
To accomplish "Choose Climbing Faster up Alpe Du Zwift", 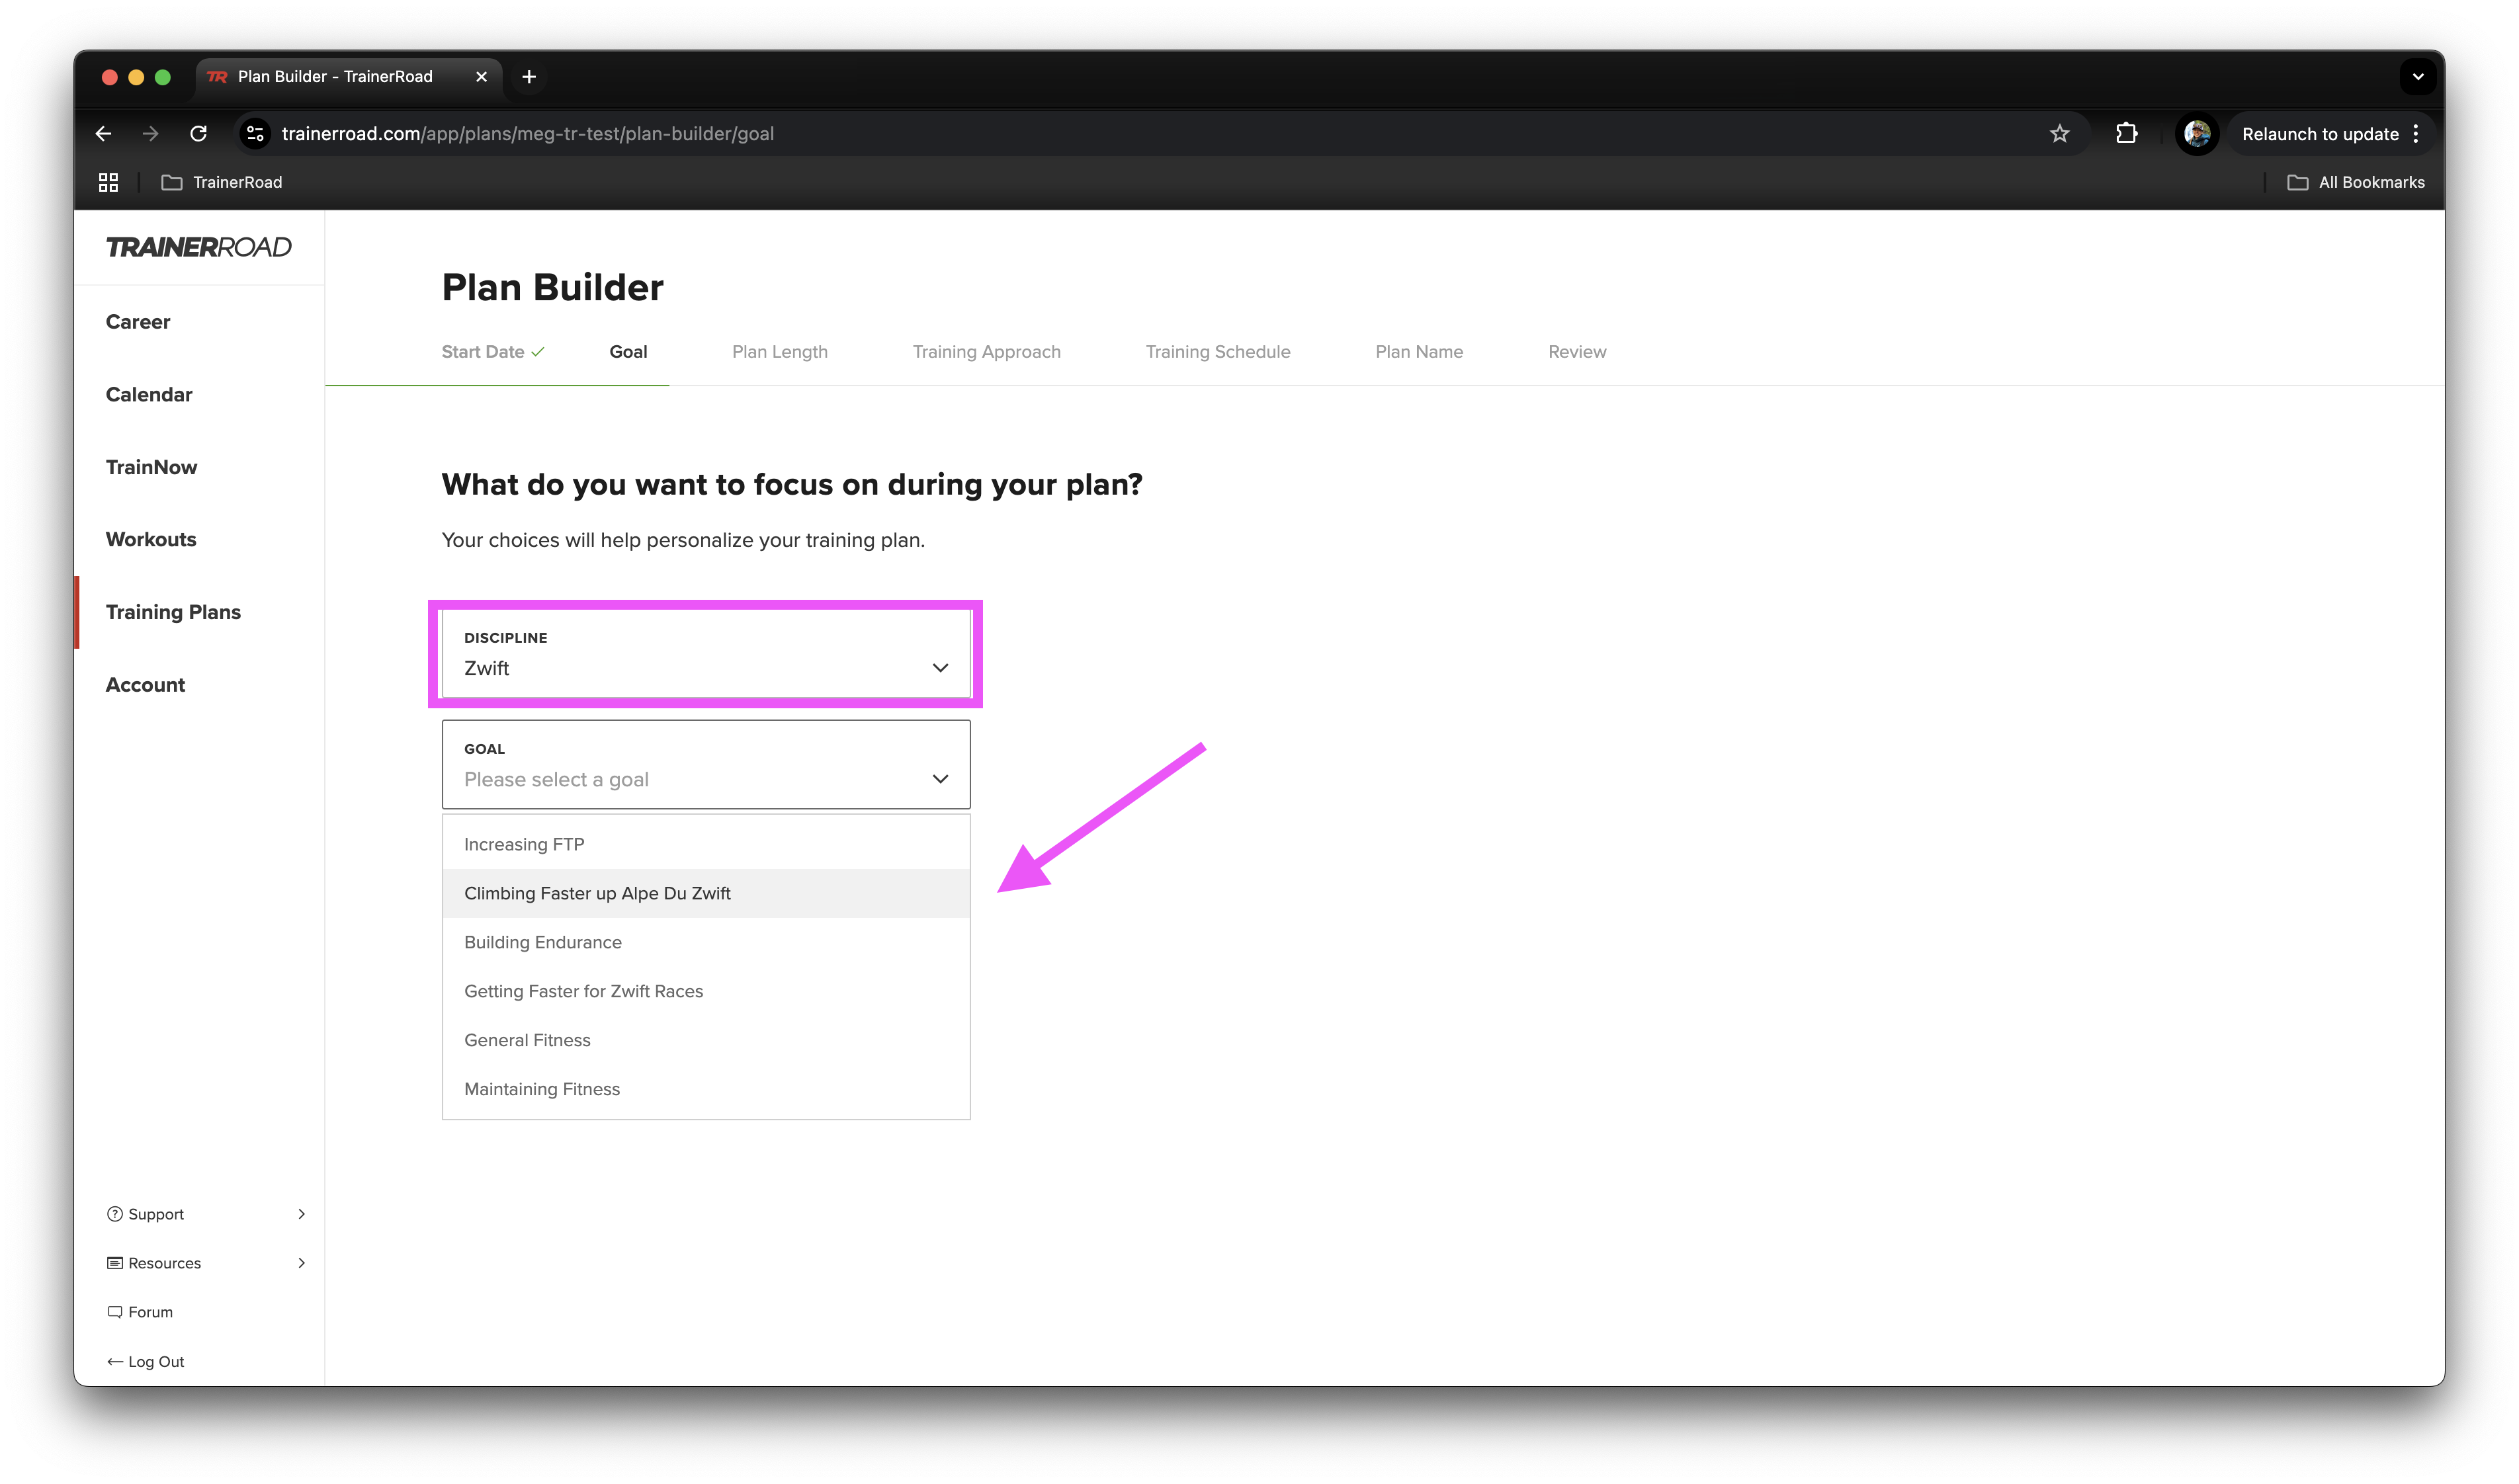I will click(706, 893).
